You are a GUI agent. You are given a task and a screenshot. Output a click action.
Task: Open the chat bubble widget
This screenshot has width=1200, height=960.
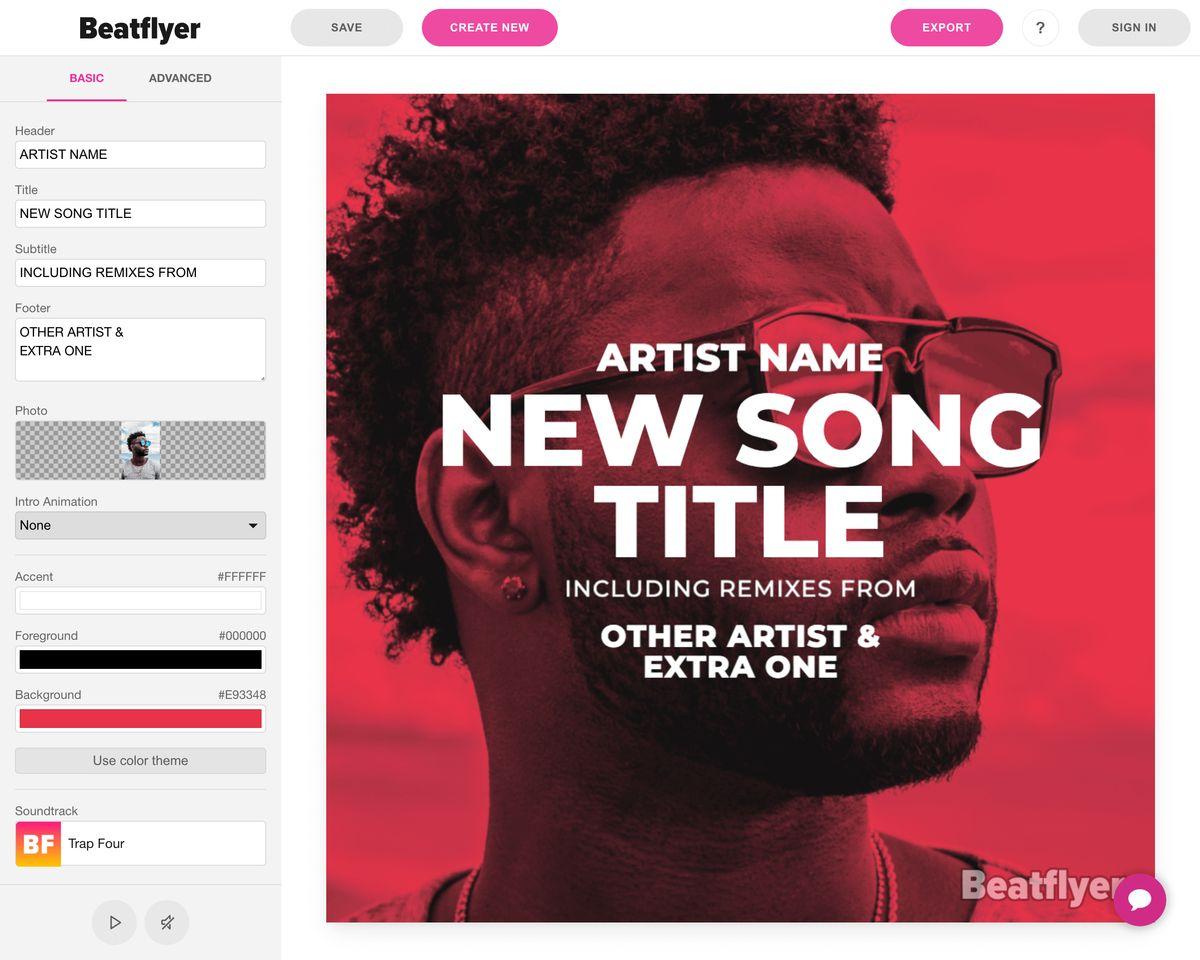(x=1140, y=900)
